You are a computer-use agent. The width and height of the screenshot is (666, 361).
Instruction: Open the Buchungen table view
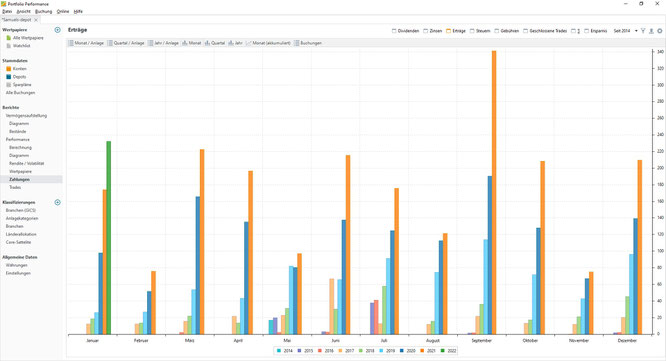308,43
